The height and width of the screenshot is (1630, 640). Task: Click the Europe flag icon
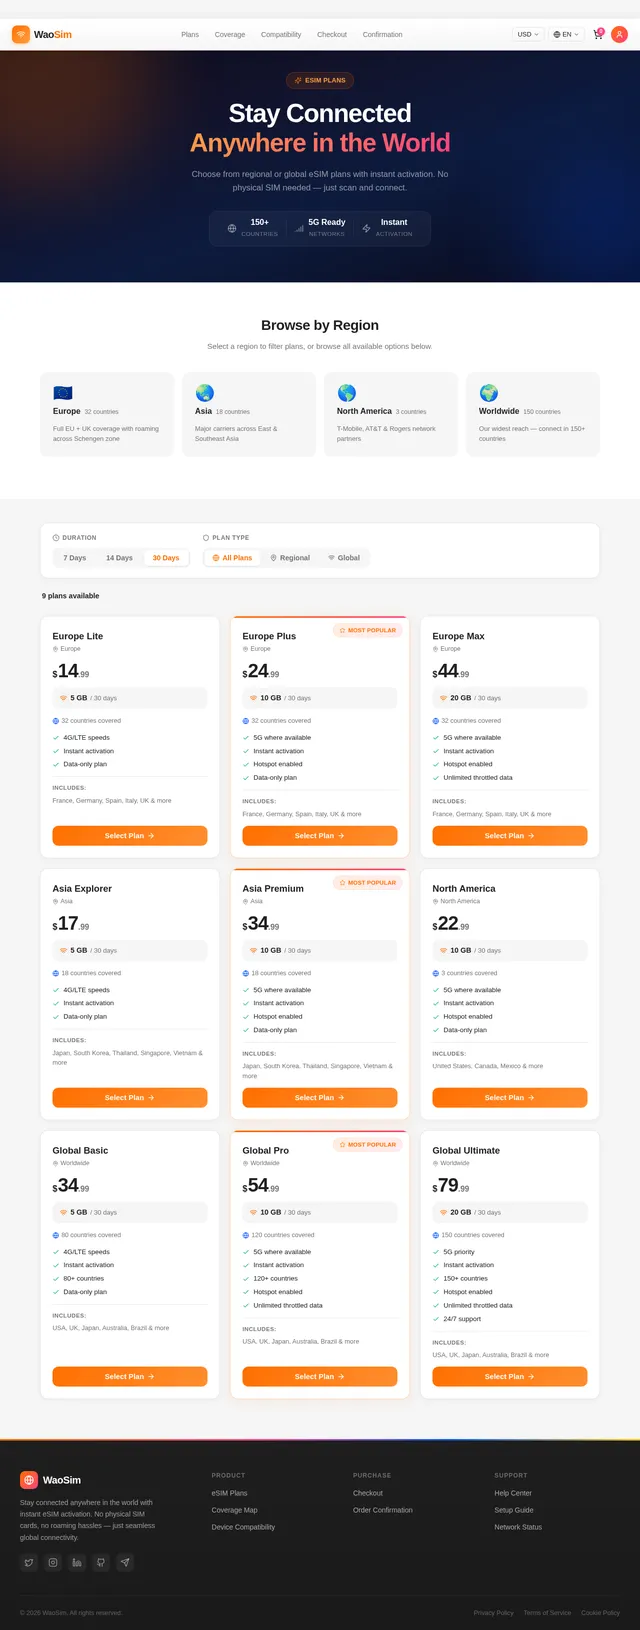63,393
